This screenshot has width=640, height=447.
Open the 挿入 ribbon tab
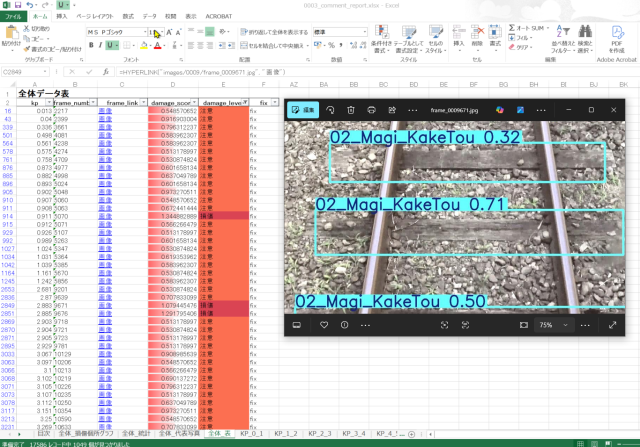pyautogui.click(x=62, y=17)
